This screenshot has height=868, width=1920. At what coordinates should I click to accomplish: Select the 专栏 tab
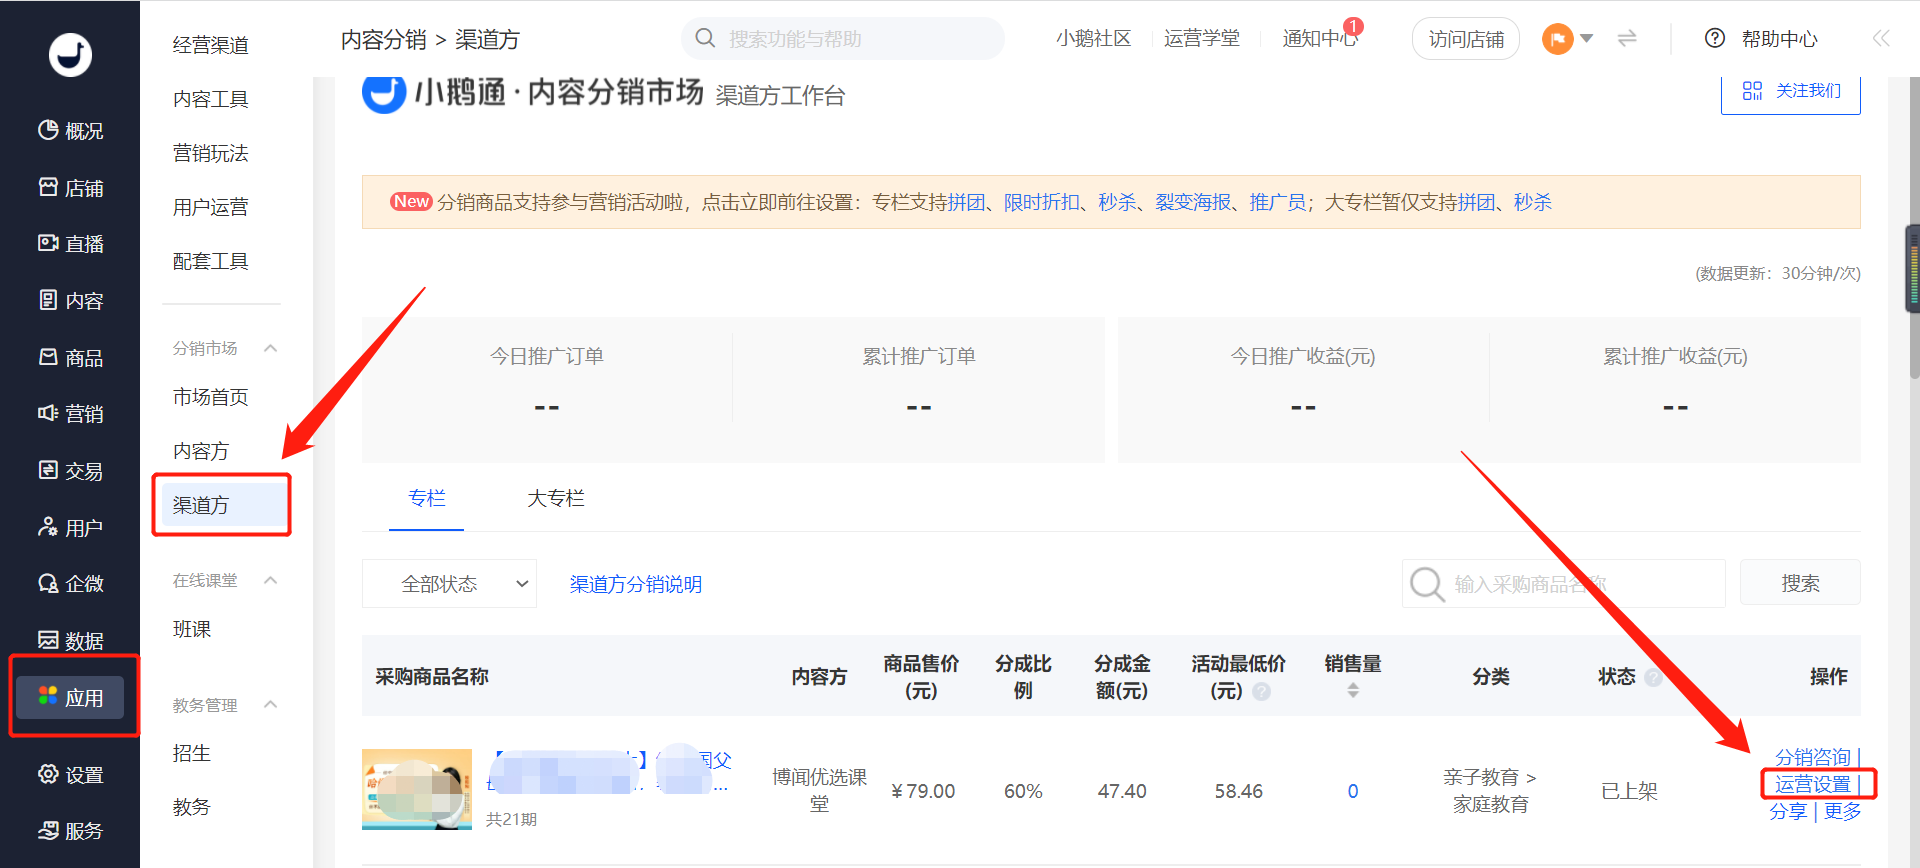tap(427, 498)
